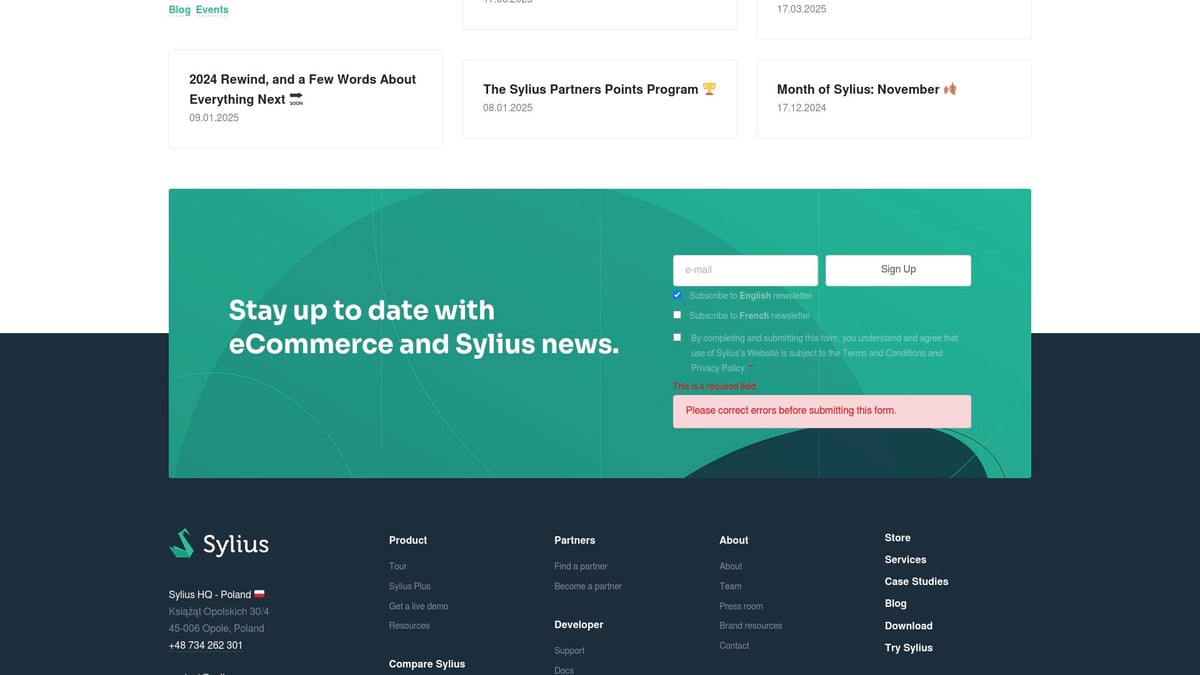The image size is (1200, 675).
Task: Open the Sylius Plus footer link
Action: 410,586
